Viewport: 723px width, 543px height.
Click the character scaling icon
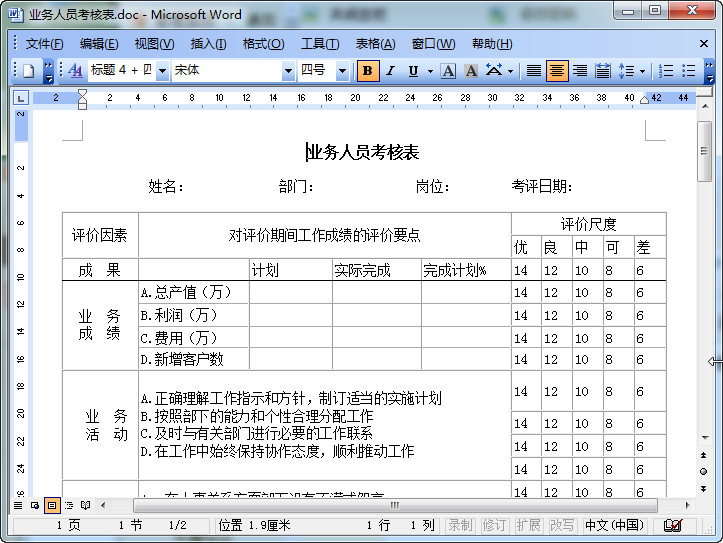pos(494,71)
